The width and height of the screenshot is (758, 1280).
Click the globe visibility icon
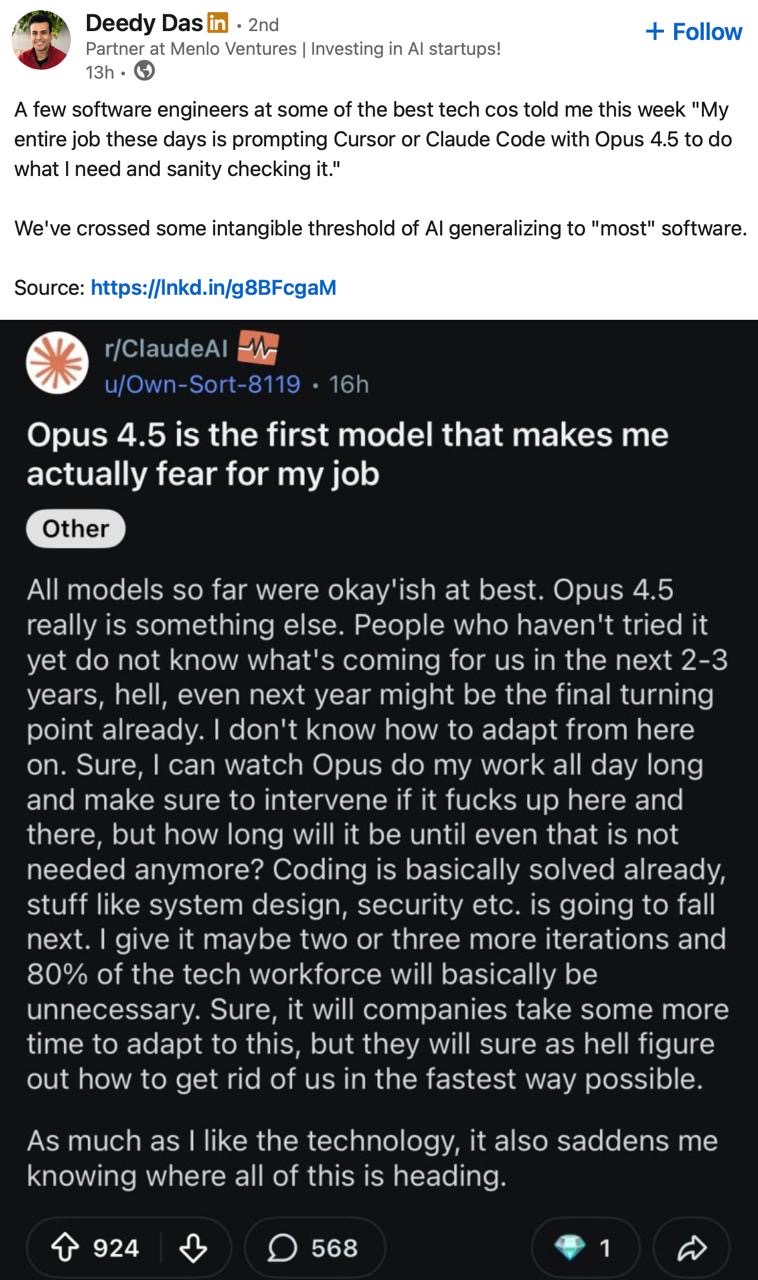144,71
